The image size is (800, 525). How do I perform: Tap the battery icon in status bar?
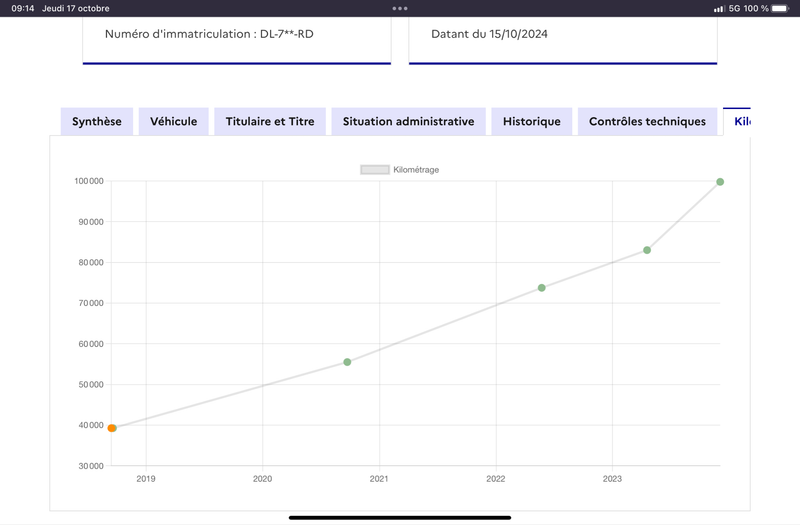click(780, 8)
